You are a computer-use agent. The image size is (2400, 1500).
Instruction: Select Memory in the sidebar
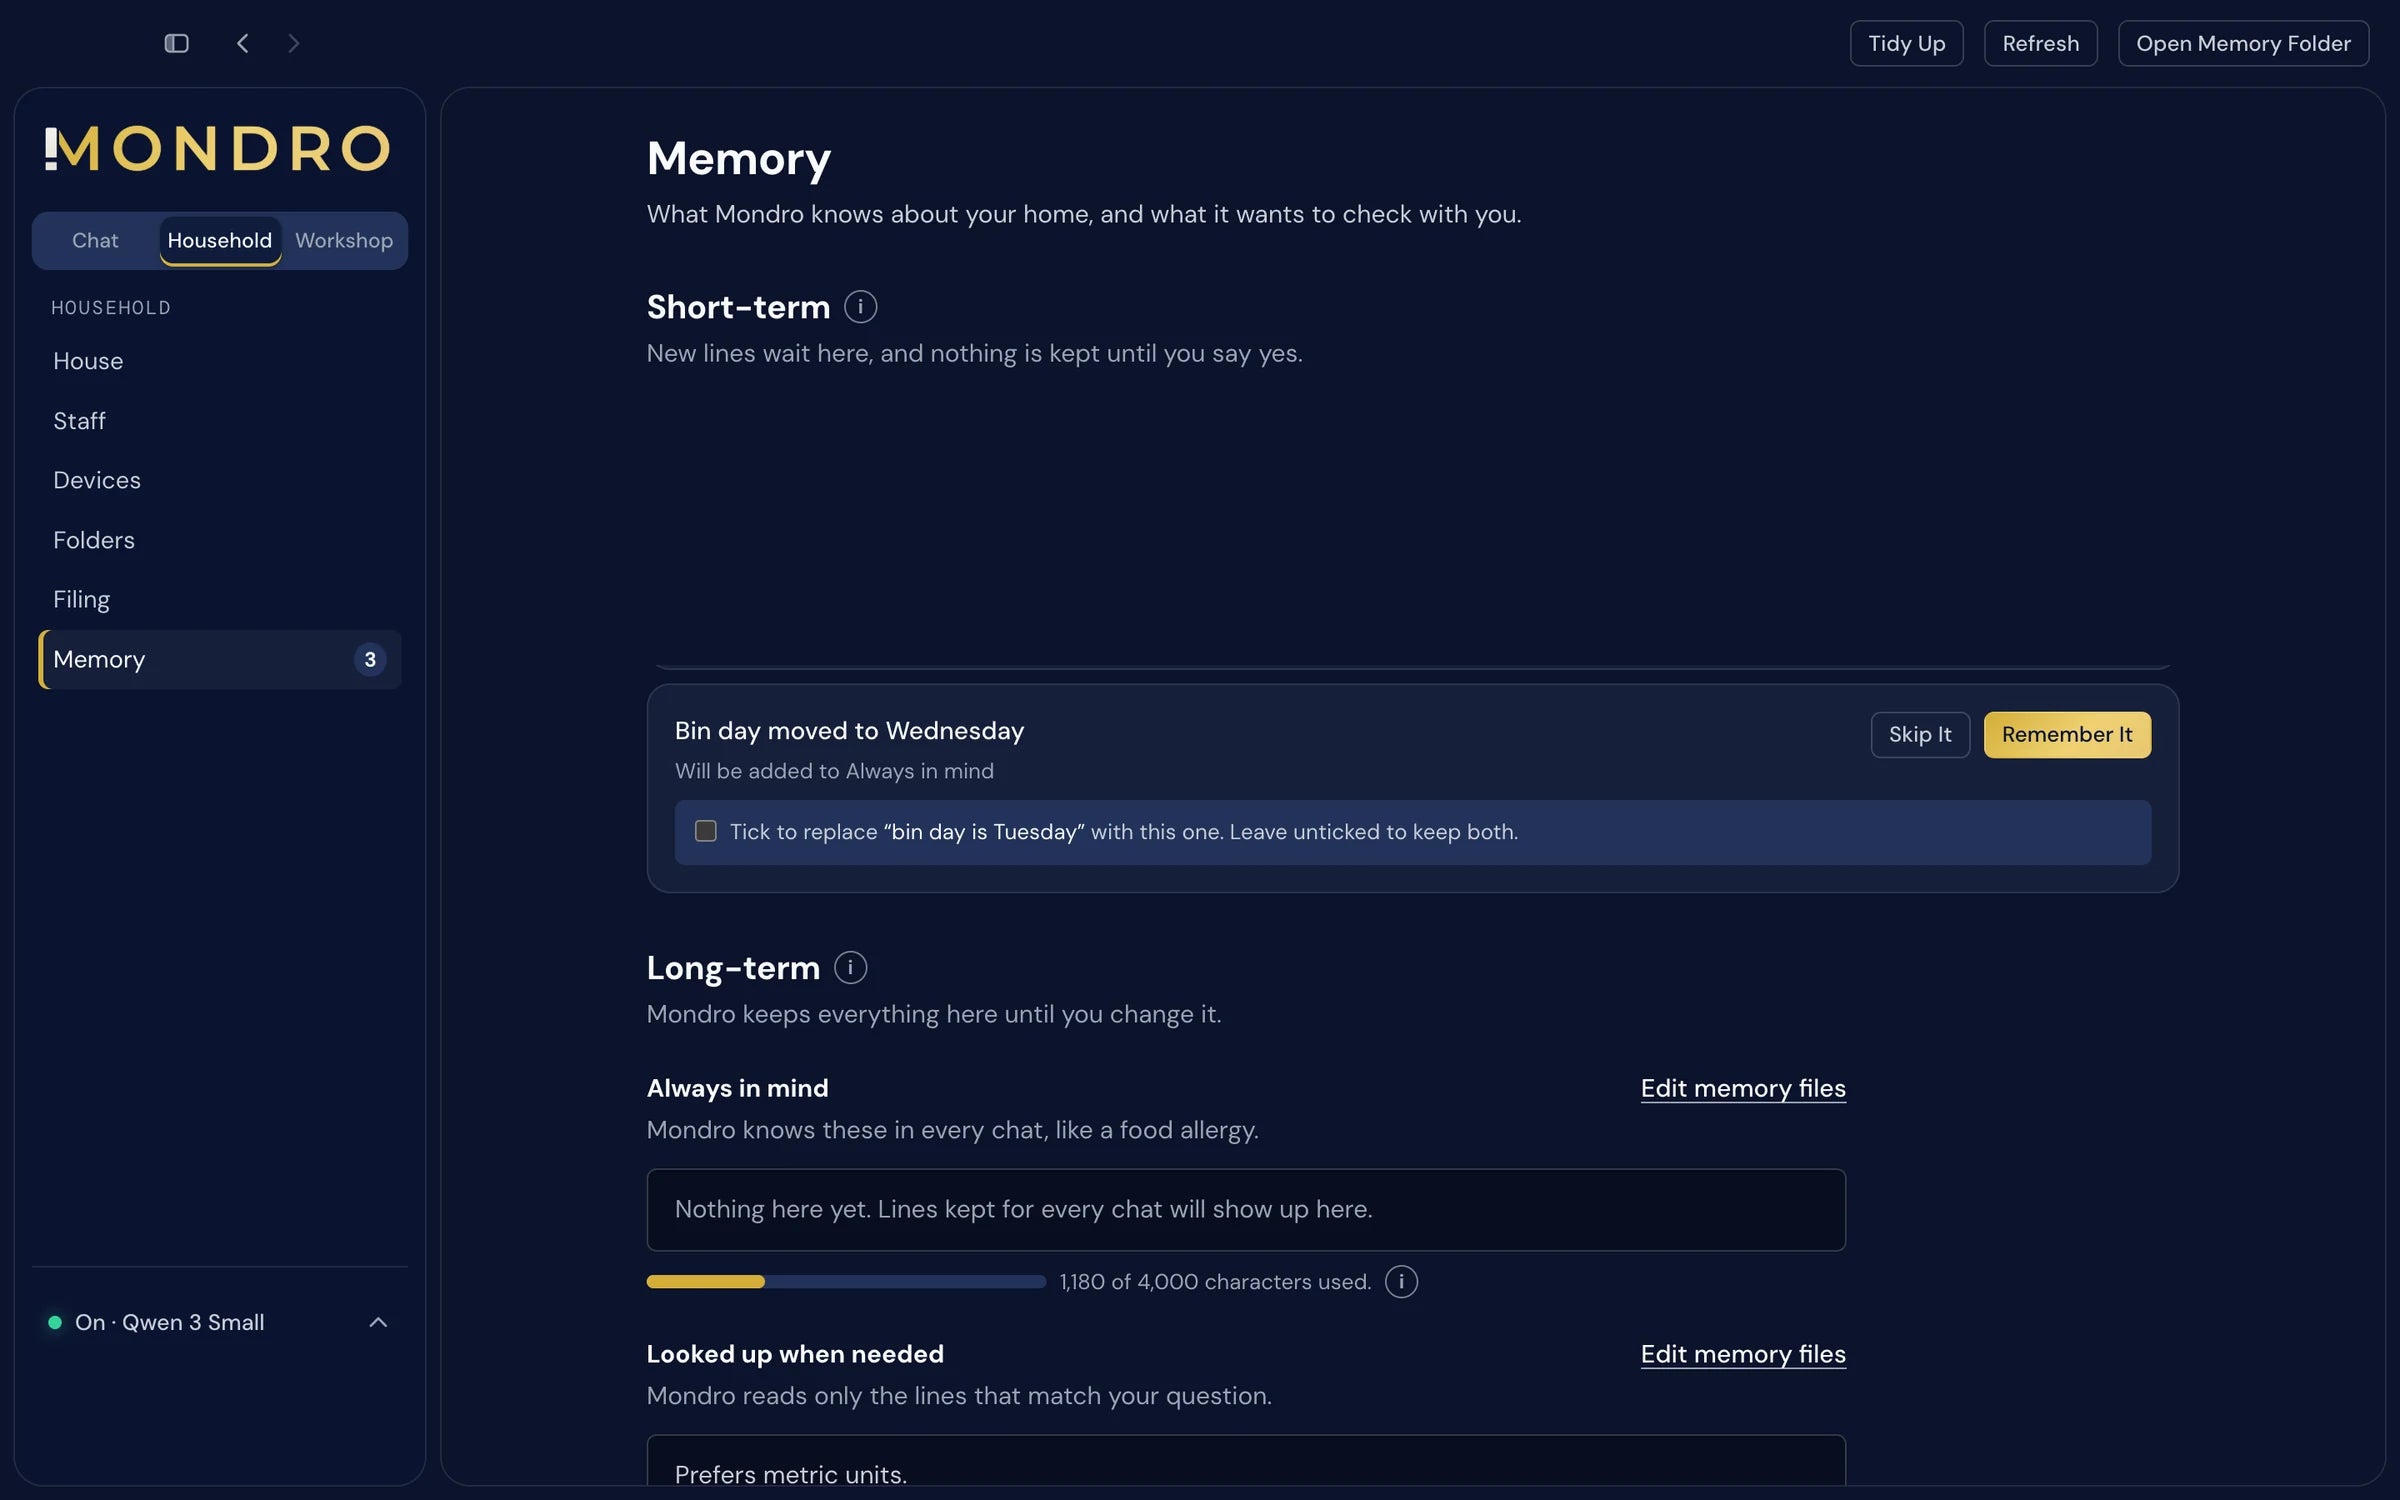(x=219, y=659)
